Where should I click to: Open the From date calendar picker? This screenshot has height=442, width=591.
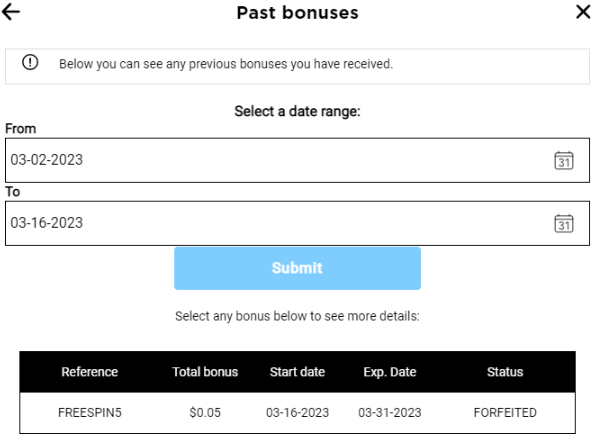(x=564, y=161)
